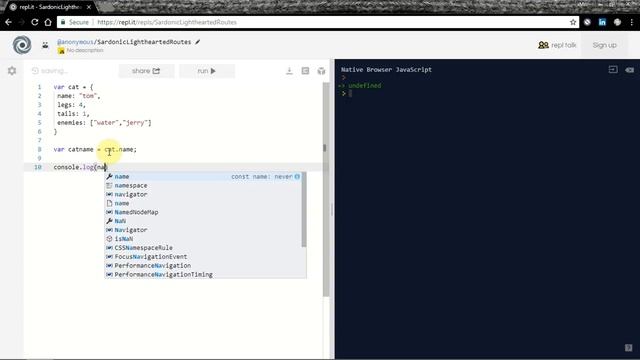This screenshot has width=640, height=360.
Task: Click the download icon above editor
Action: tap(289, 71)
